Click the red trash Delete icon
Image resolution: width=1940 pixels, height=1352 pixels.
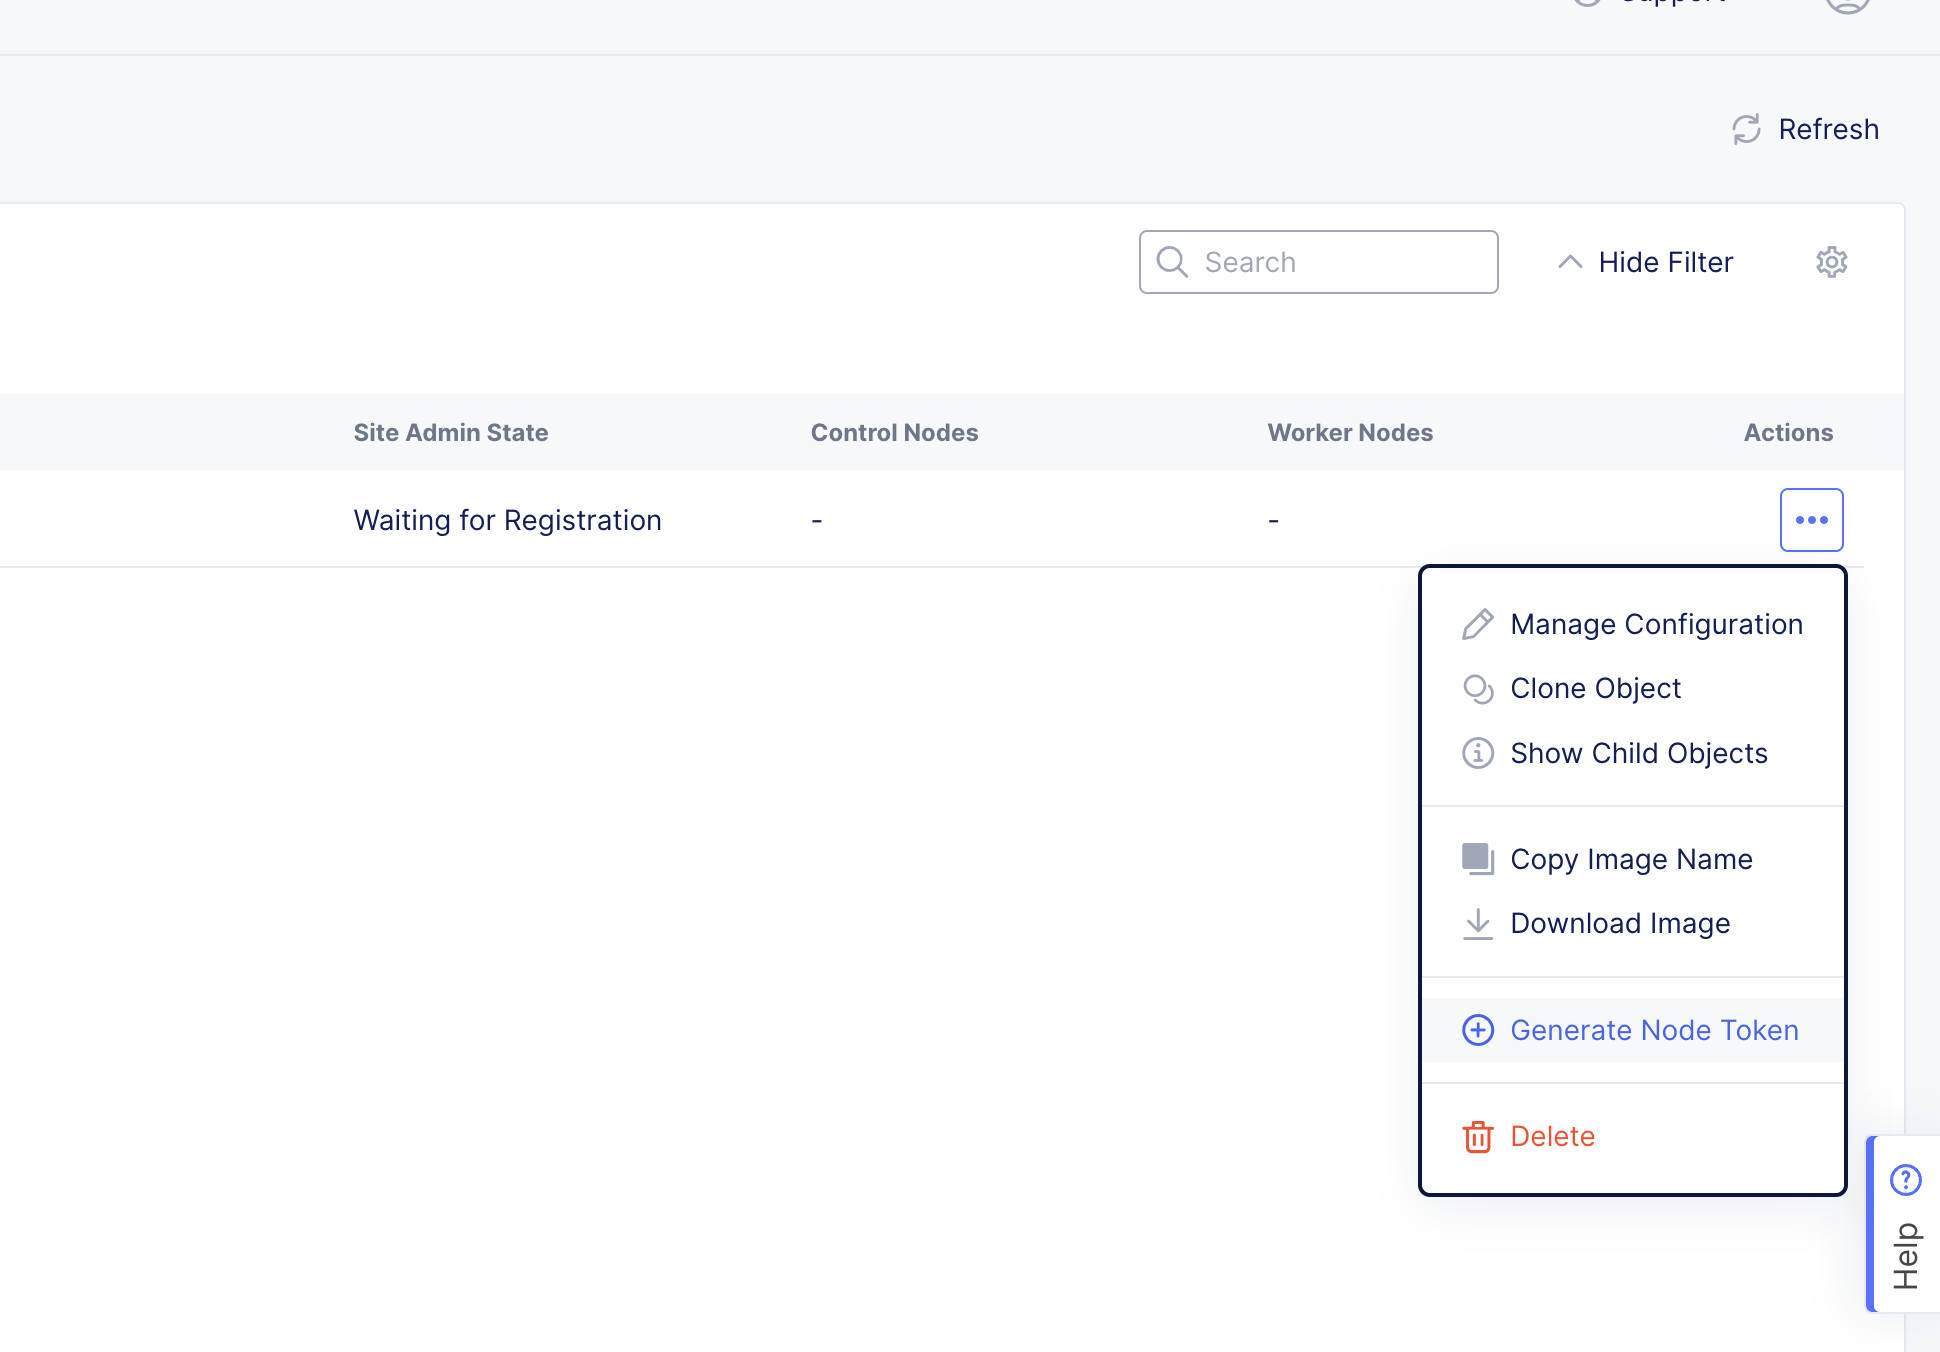tap(1478, 1137)
